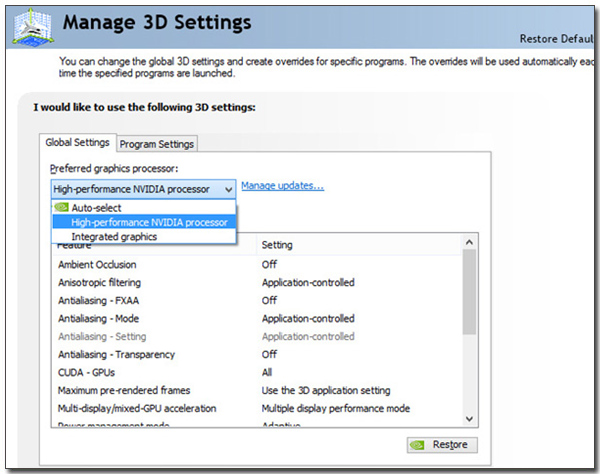
Task: Click the grayed Antialiasing - Setting row
Action: 257,336
